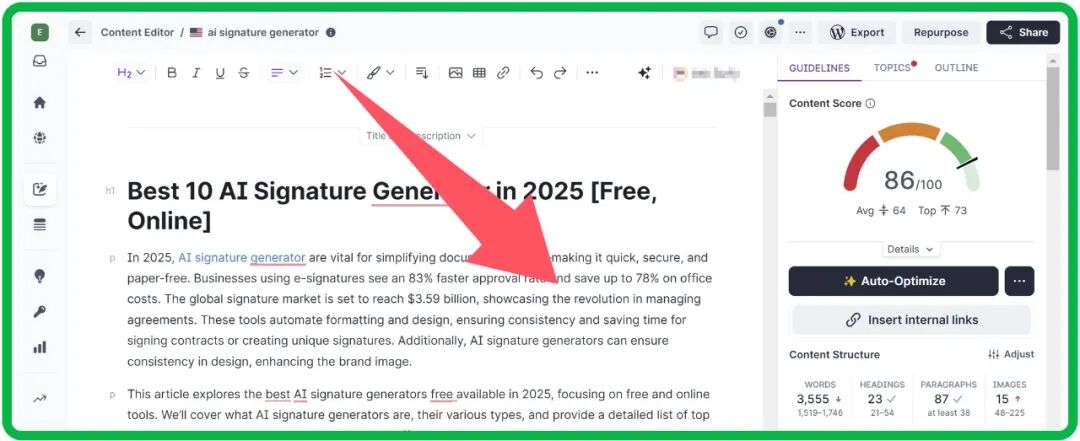This screenshot has width=1080, height=441.
Task: Expand the Details section under Content Score
Action: tap(911, 249)
